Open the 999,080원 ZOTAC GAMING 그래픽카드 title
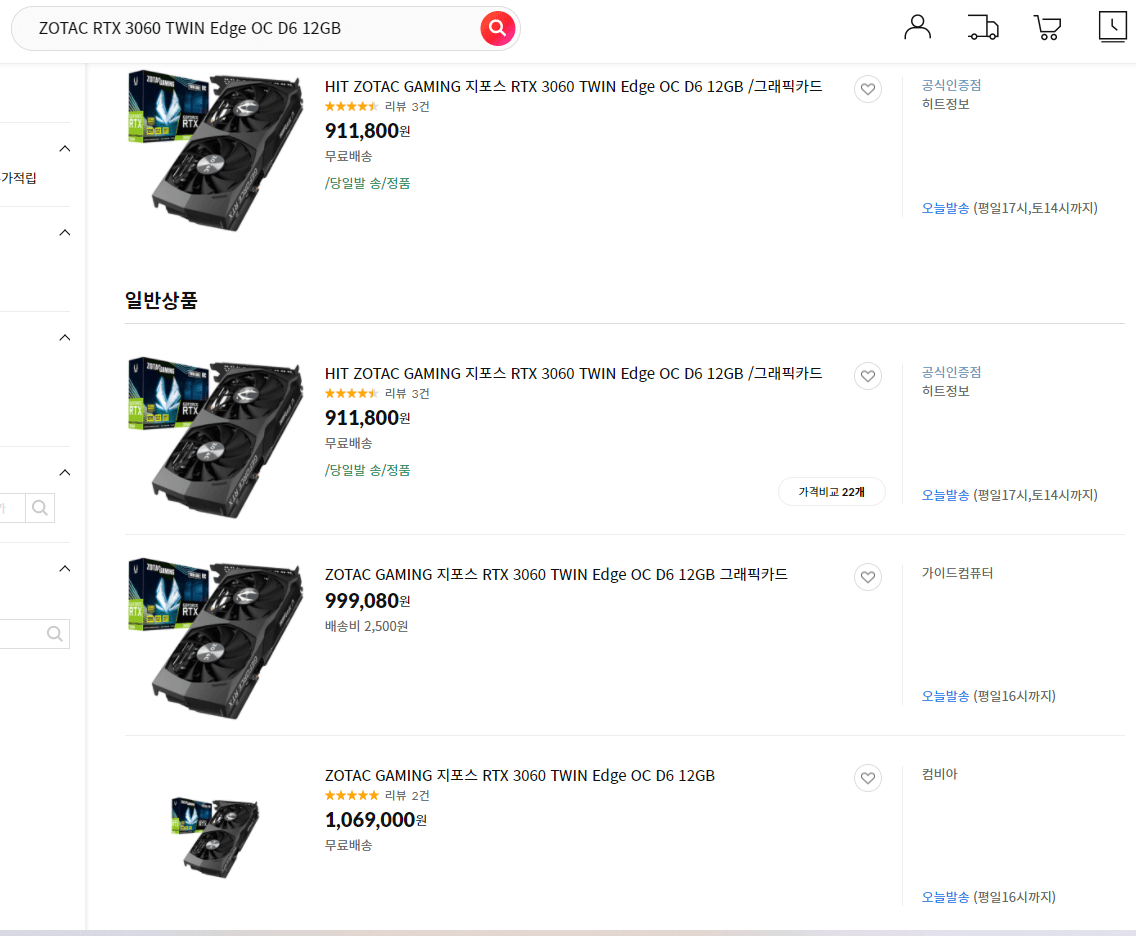Viewport: 1136px width, 936px height. [556, 574]
